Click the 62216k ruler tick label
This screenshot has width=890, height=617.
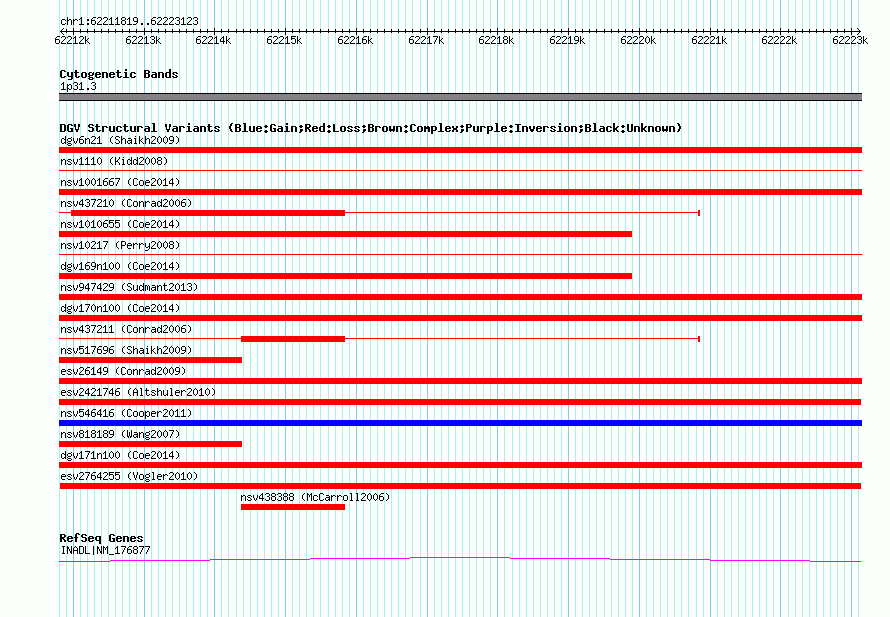point(355,40)
